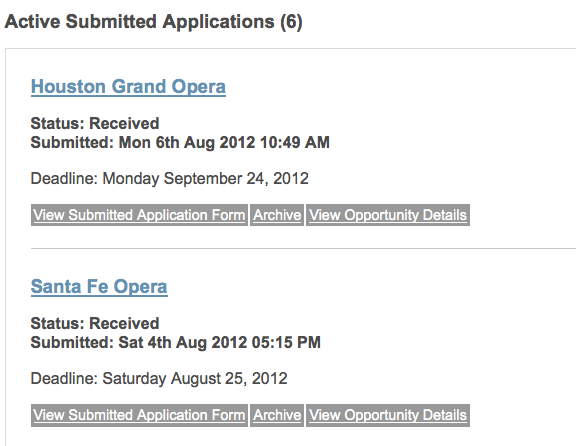Click the Mon 6th Aug 2012 submitted line
This screenshot has width=576, height=446.
click(x=180, y=143)
